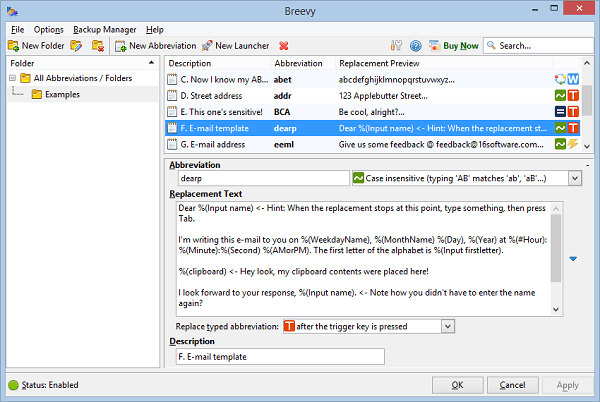Viewport: 600px width, 402px height.
Task: Open the File menu
Action: pyautogui.click(x=17, y=29)
